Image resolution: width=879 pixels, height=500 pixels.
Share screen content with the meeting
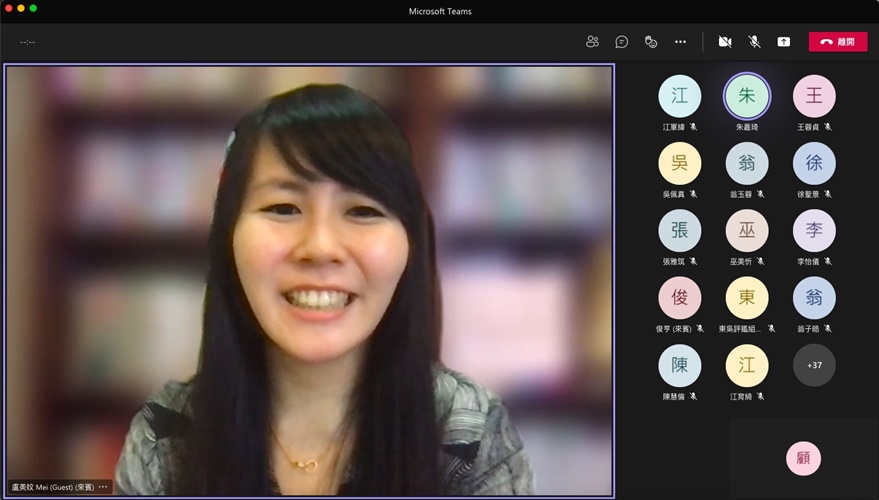click(784, 42)
